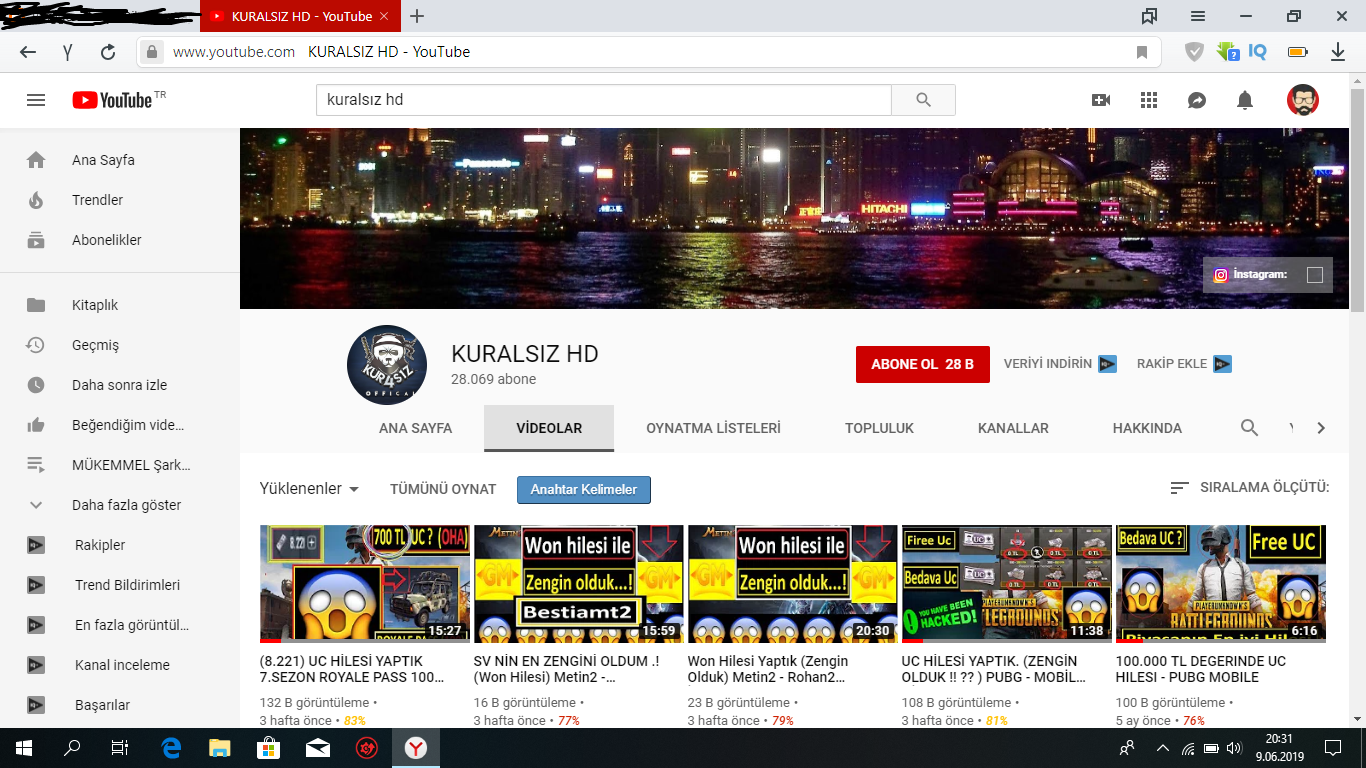Switch to ANA SAYFA channel tab

tap(415, 428)
